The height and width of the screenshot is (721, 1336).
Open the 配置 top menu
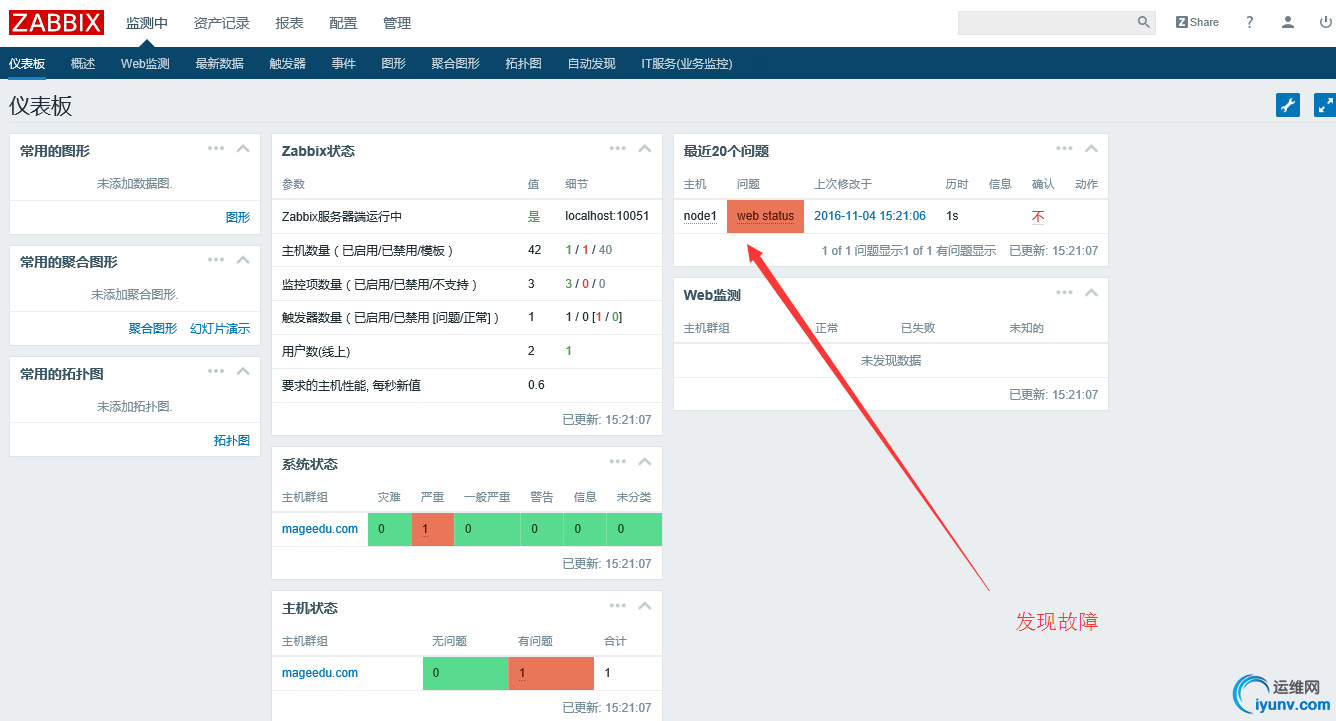pos(343,23)
